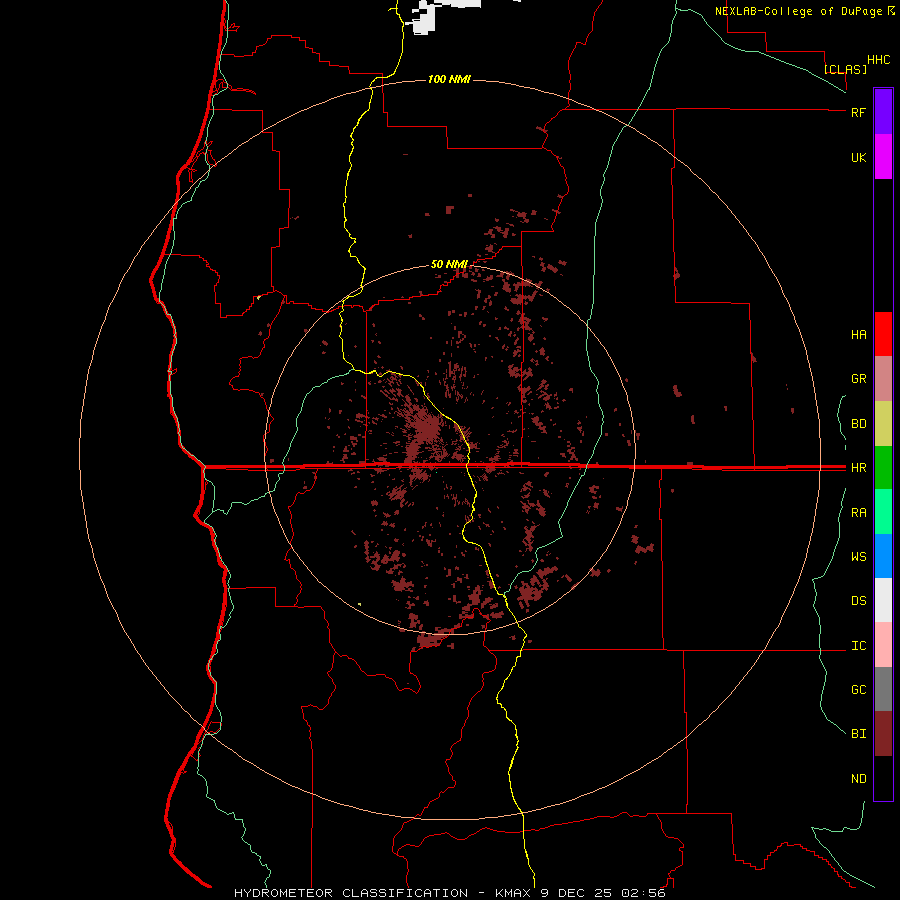Click the dark red BI legend swatch

point(883,734)
